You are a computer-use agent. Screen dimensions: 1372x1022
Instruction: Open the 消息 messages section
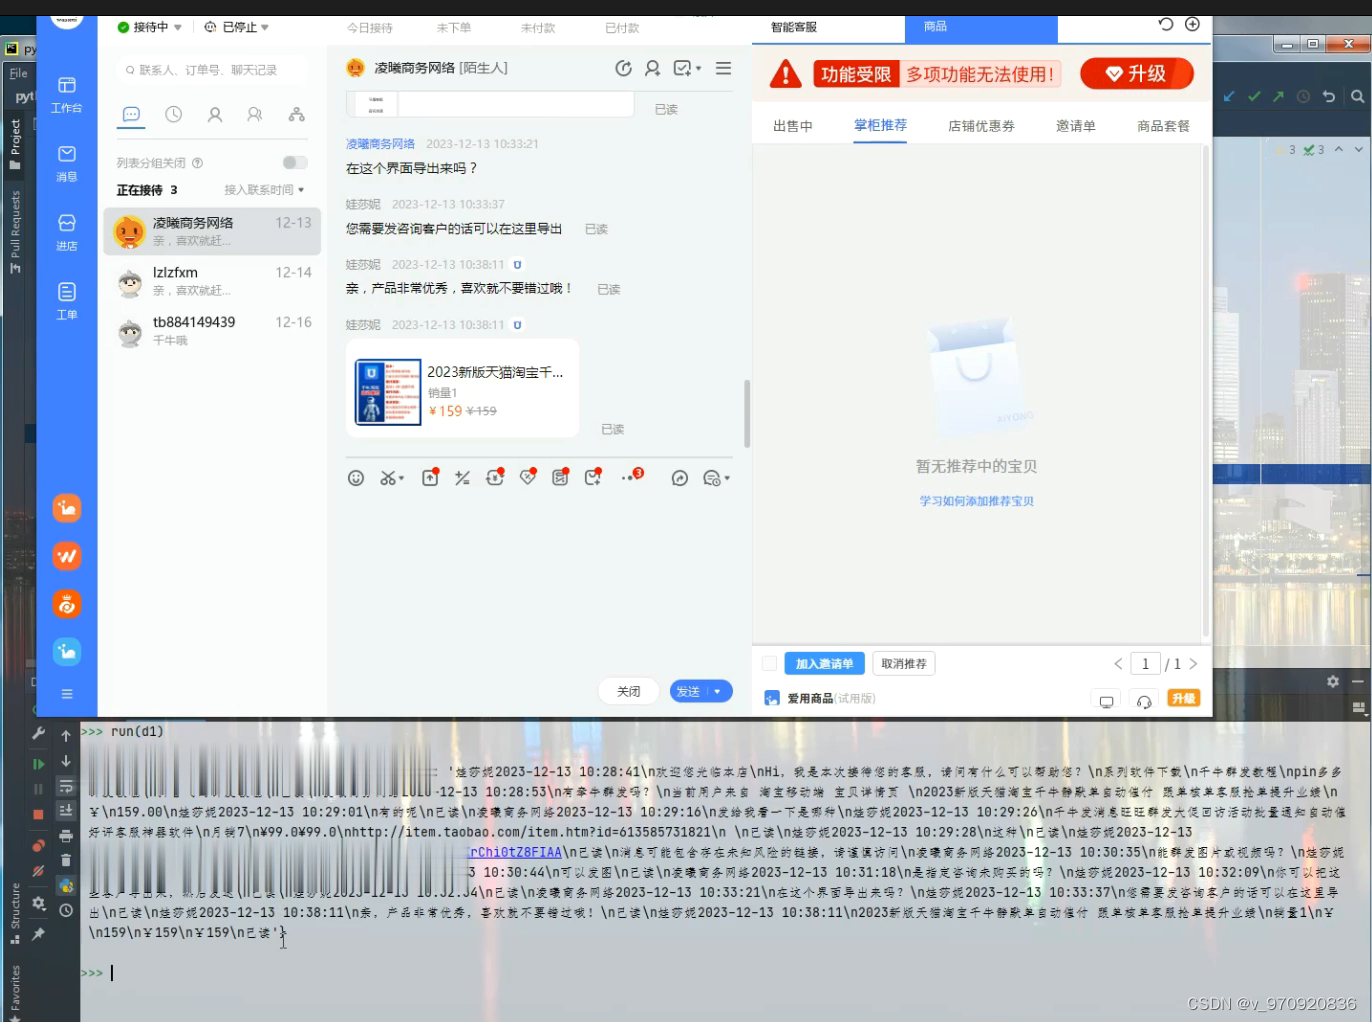(67, 163)
